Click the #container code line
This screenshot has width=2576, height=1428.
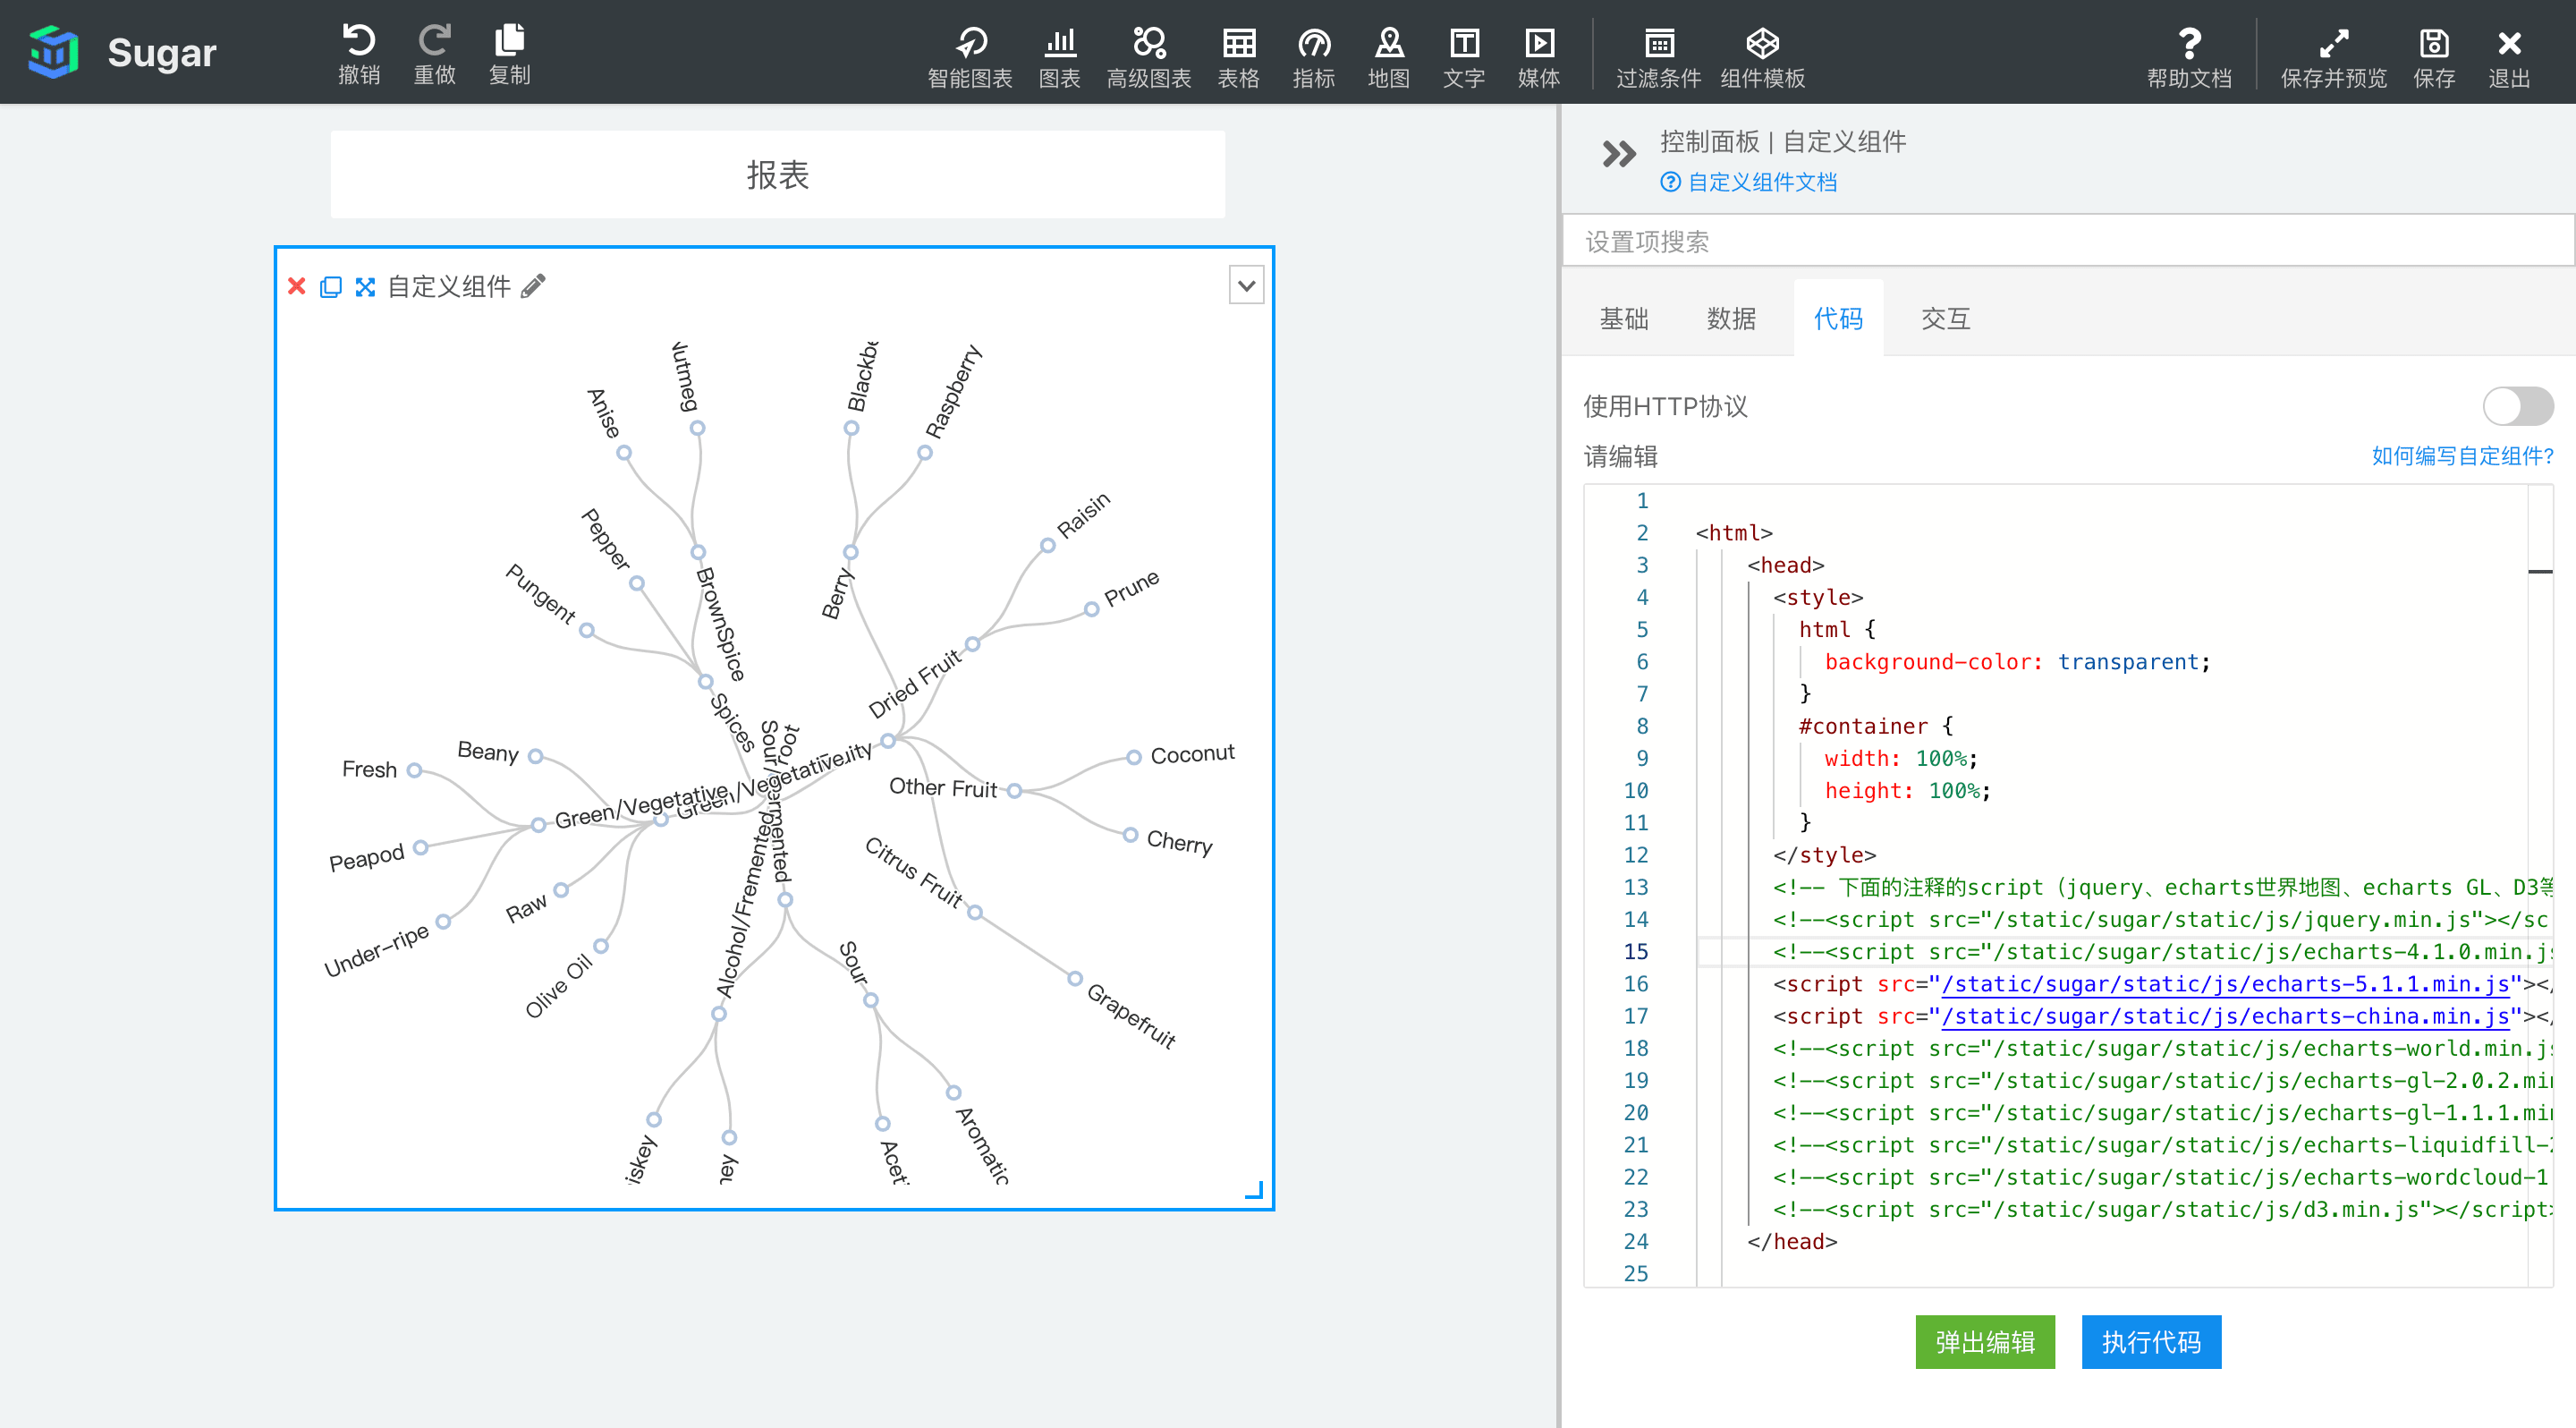(x=1875, y=726)
